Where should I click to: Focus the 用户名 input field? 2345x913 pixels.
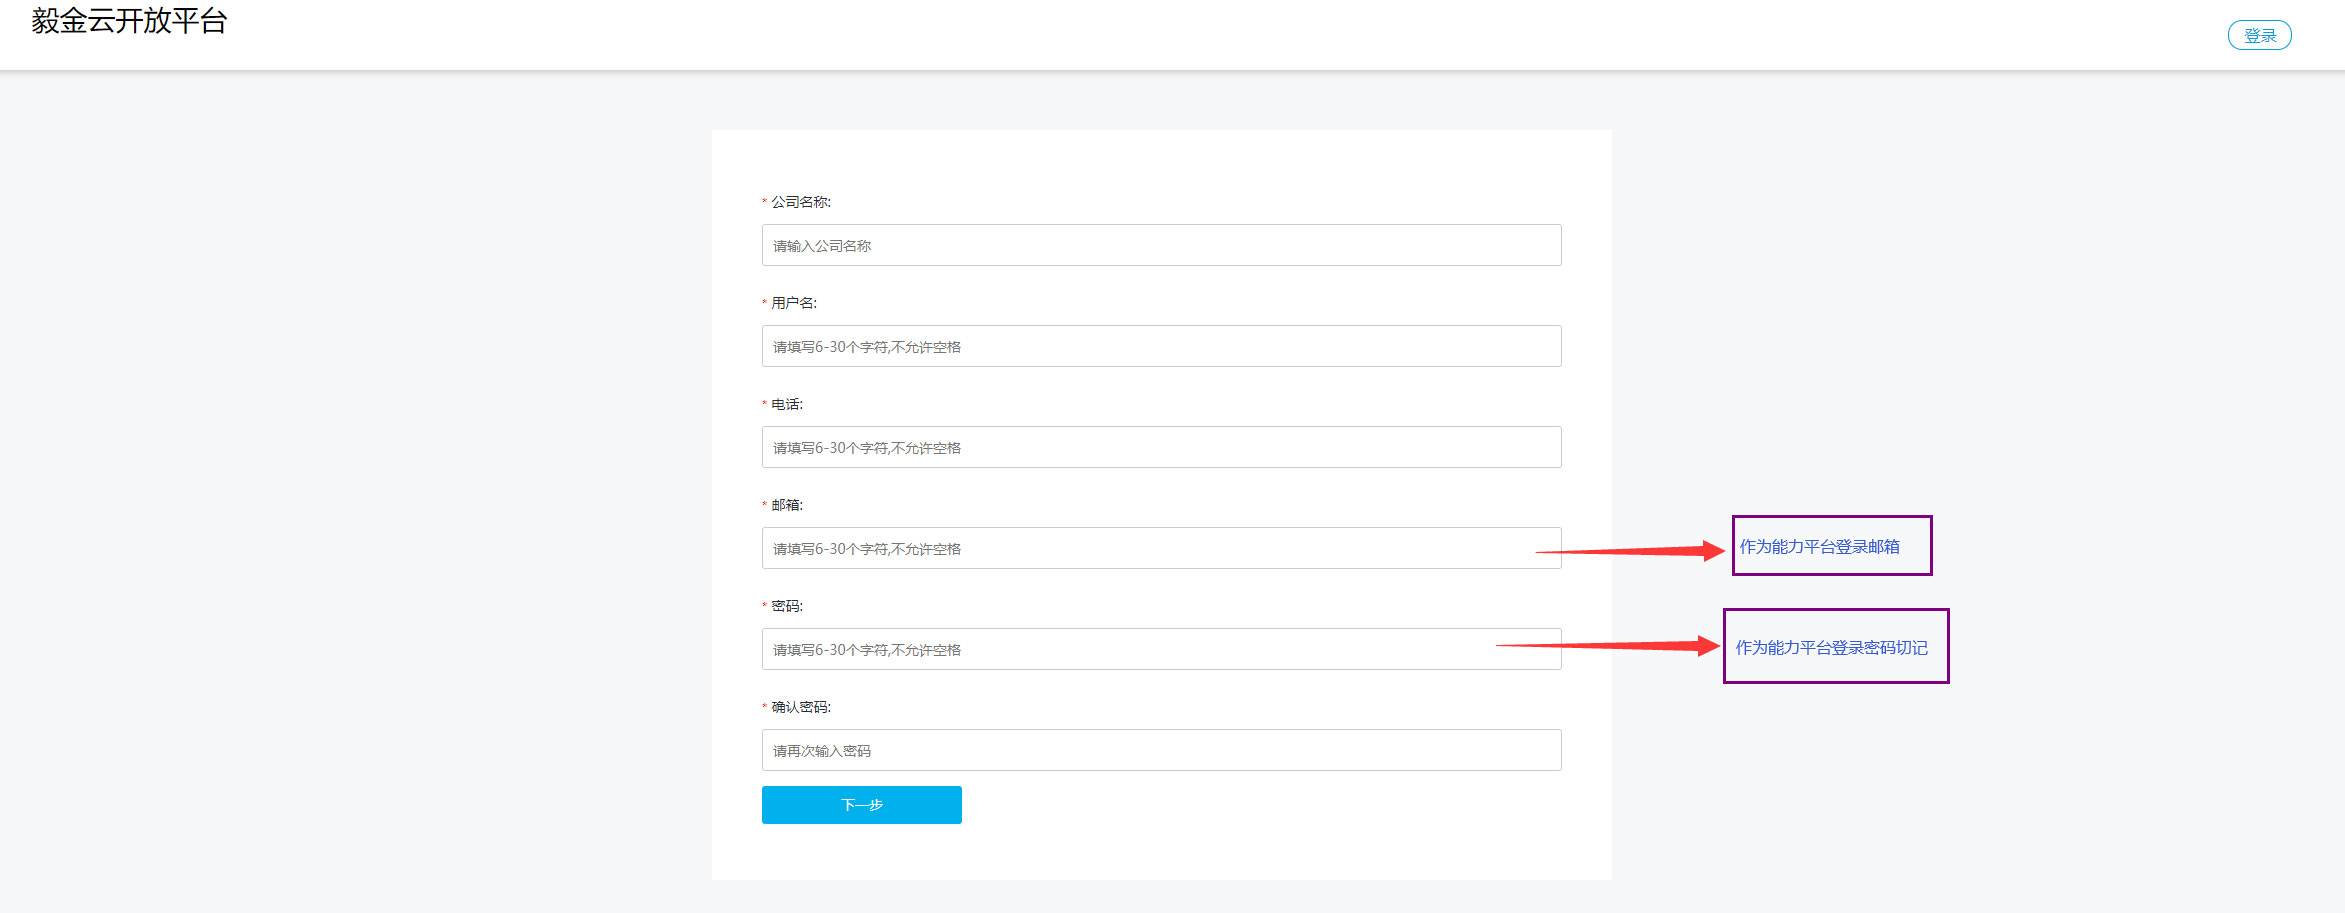point(1161,346)
